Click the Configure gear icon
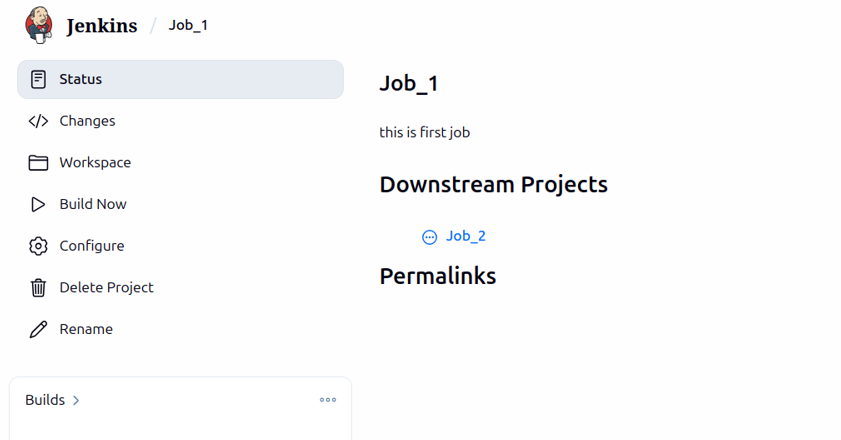The image size is (841, 440). coord(38,246)
